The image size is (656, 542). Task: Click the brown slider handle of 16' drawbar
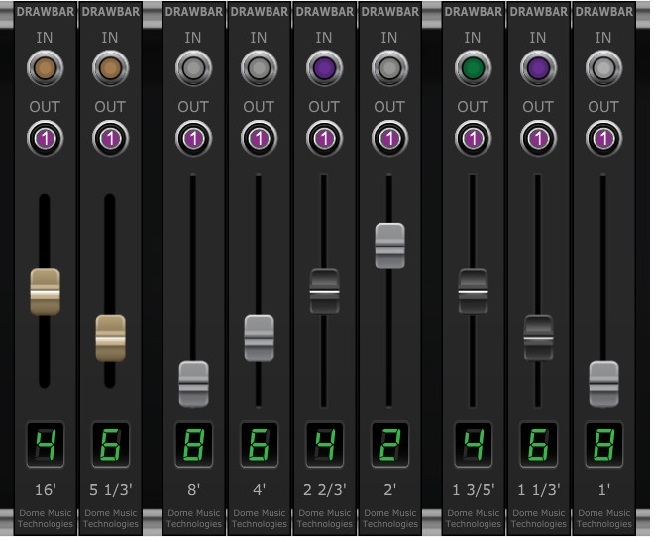tap(45, 292)
